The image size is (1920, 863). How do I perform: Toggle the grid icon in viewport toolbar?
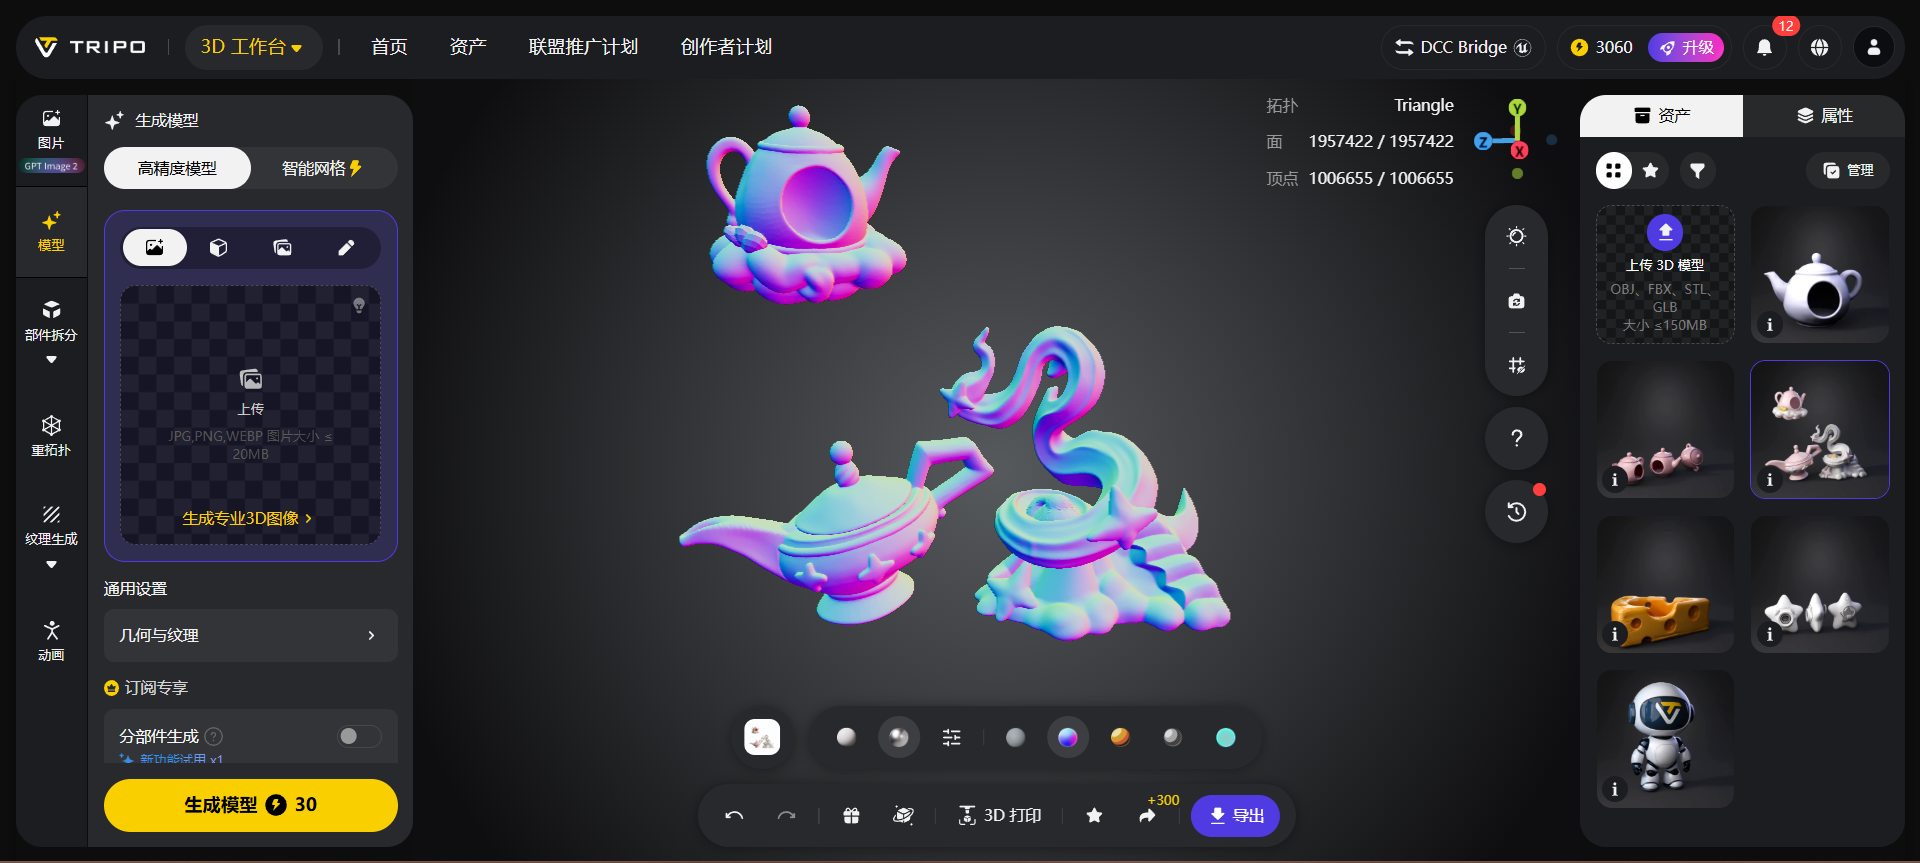(1516, 365)
